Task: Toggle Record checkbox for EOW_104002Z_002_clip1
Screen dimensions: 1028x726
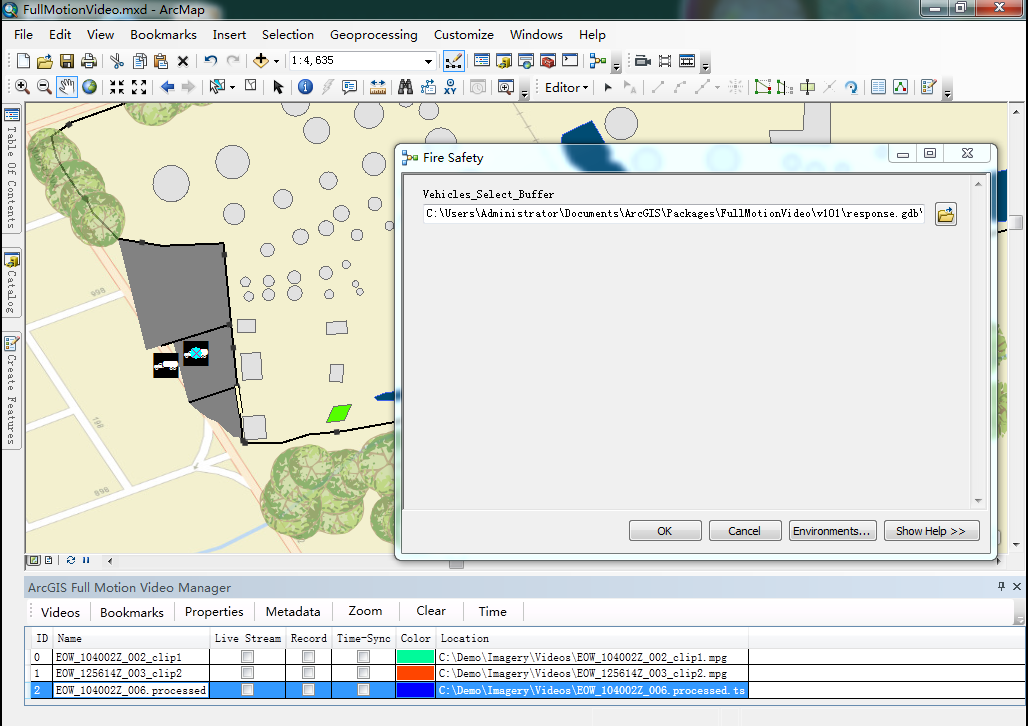Action: [x=308, y=656]
